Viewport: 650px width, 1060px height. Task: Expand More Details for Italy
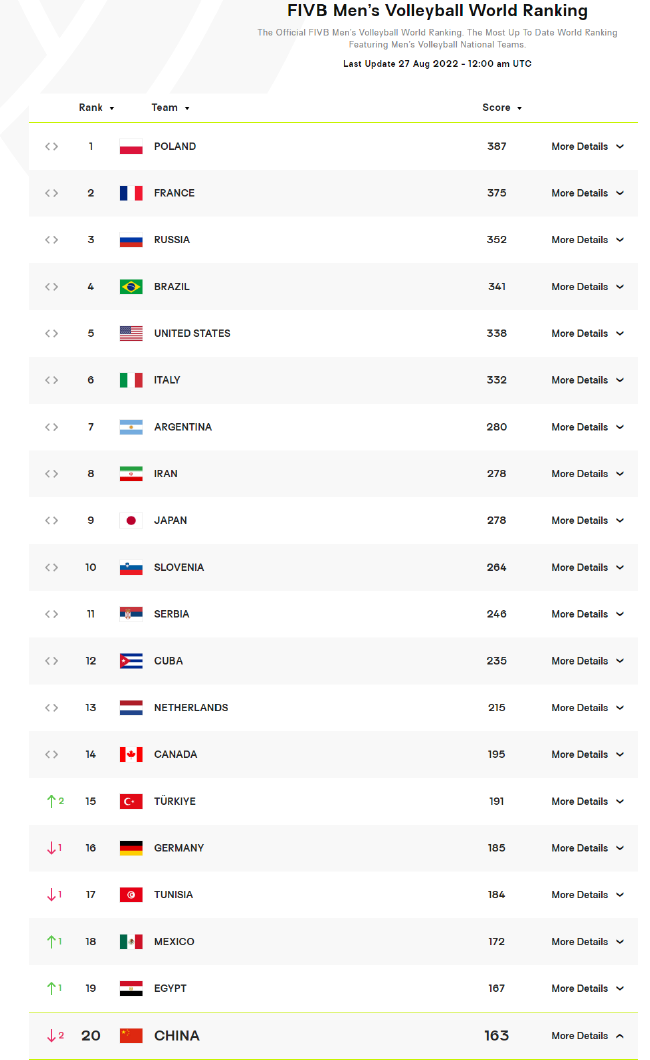[x=587, y=381]
